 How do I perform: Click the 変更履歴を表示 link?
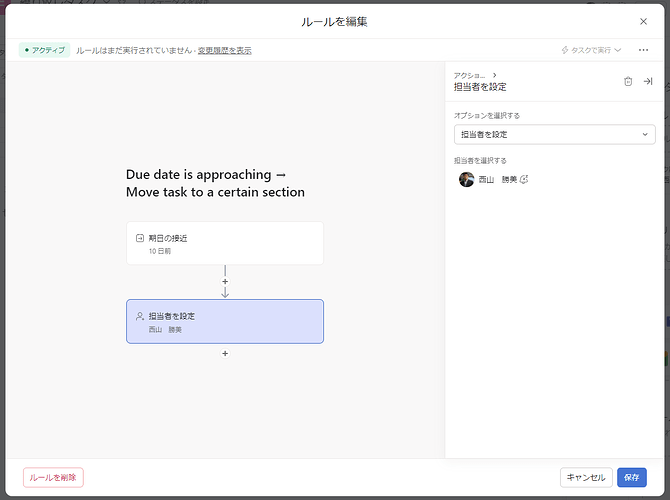pyautogui.click(x=224, y=50)
